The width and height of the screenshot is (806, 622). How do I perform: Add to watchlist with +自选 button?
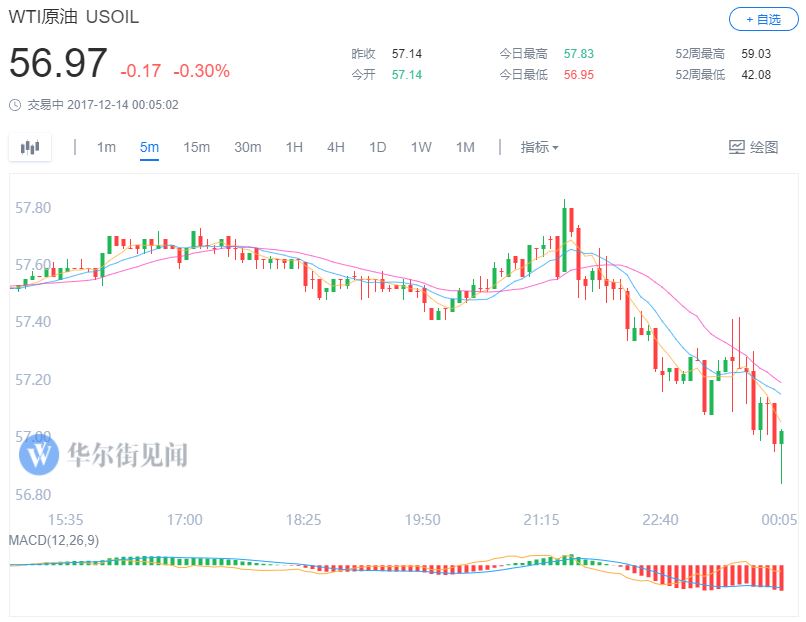[x=764, y=20]
